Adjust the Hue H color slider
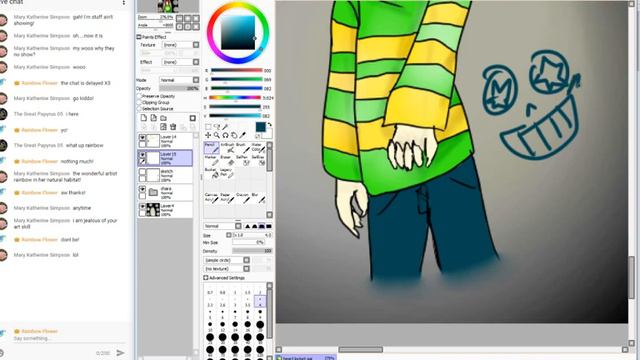The image size is (640, 360). [x=235, y=98]
